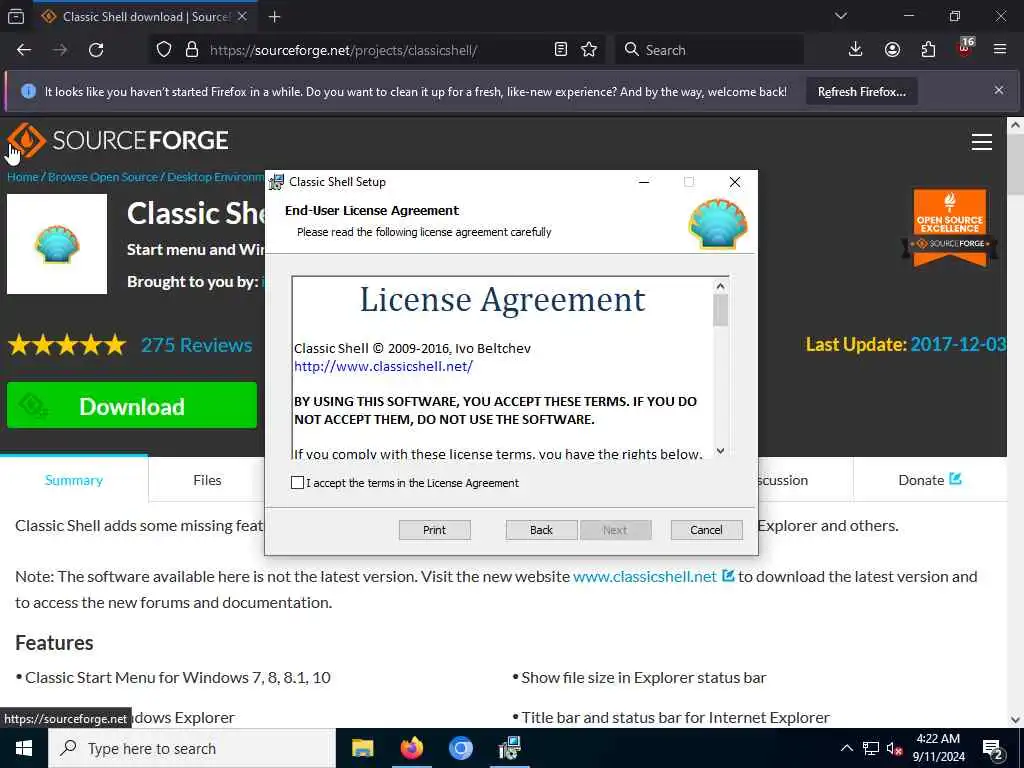The width and height of the screenshot is (1024, 768).
Task: Show hidden system tray icons
Action: tap(846, 748)
